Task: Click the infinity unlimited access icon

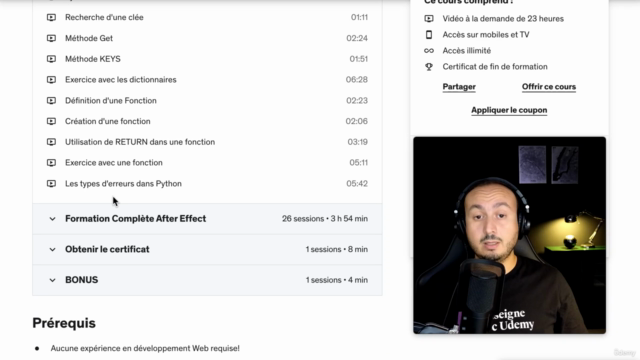Action: click(429, 51)
